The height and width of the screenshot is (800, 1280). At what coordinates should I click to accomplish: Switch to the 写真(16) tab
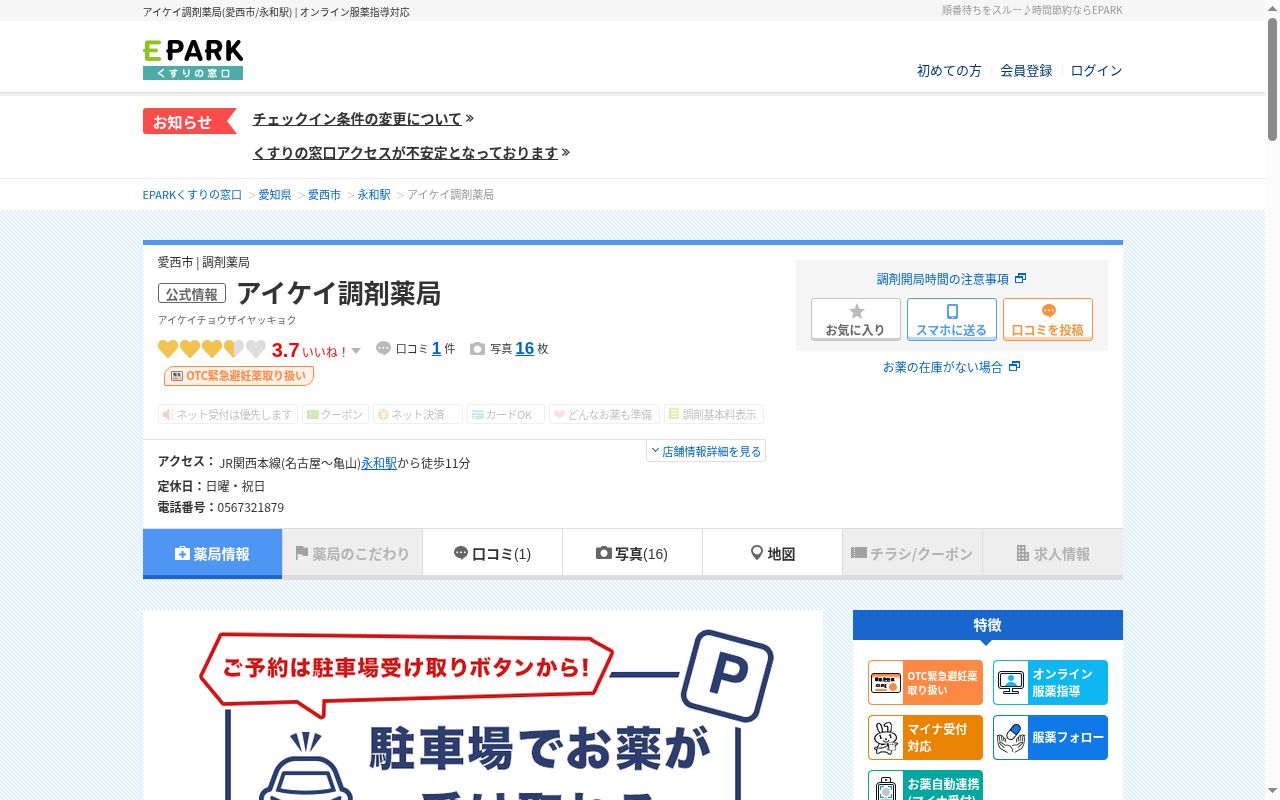click(632, 553)
